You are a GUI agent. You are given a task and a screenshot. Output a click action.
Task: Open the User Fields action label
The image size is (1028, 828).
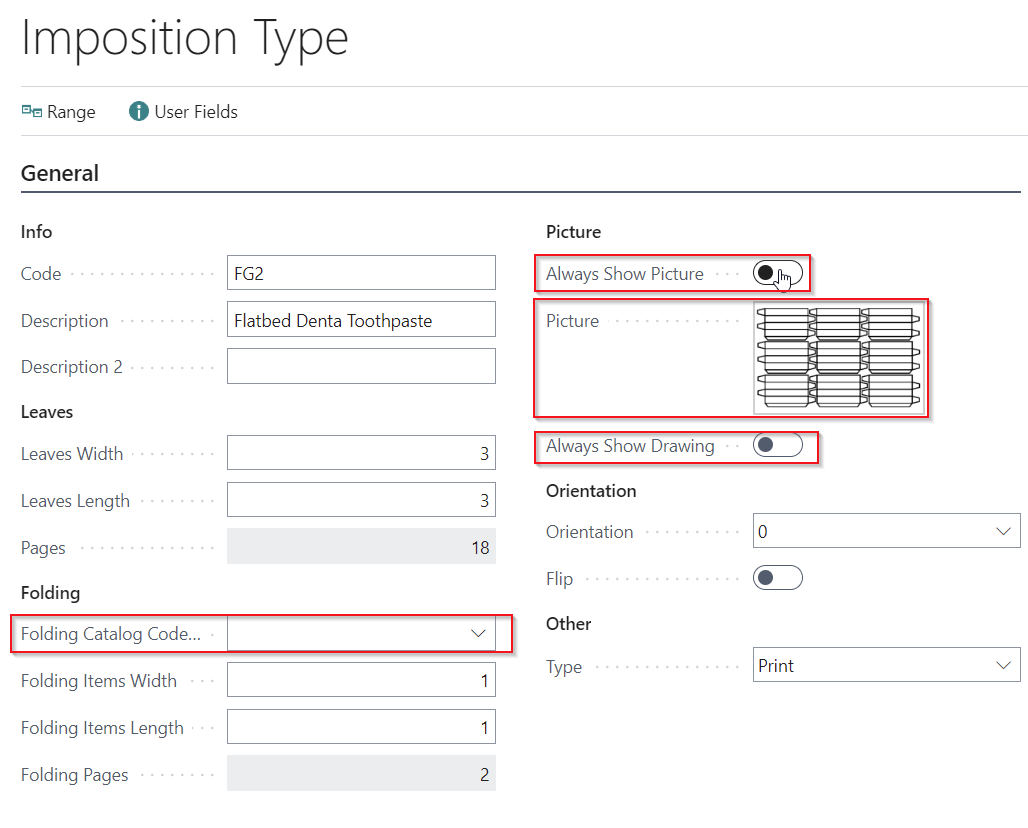tap(196, 112)
